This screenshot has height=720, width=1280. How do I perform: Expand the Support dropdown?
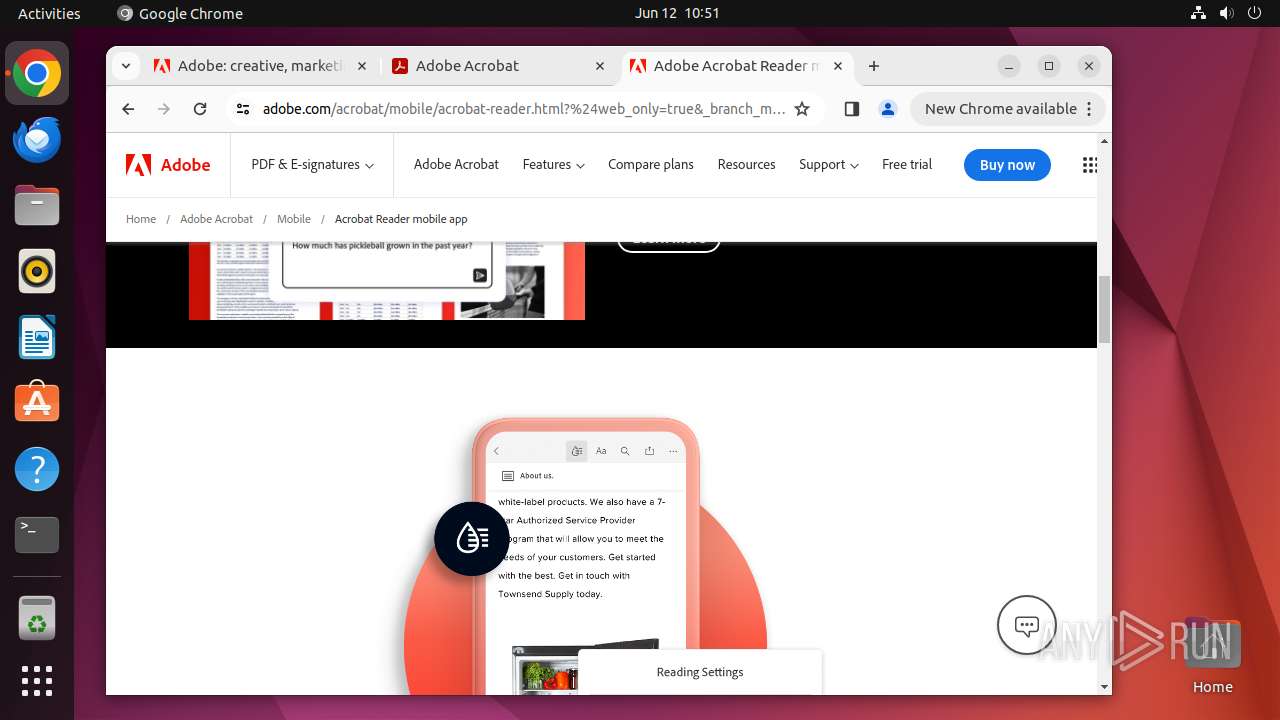[x=829, y=165]
